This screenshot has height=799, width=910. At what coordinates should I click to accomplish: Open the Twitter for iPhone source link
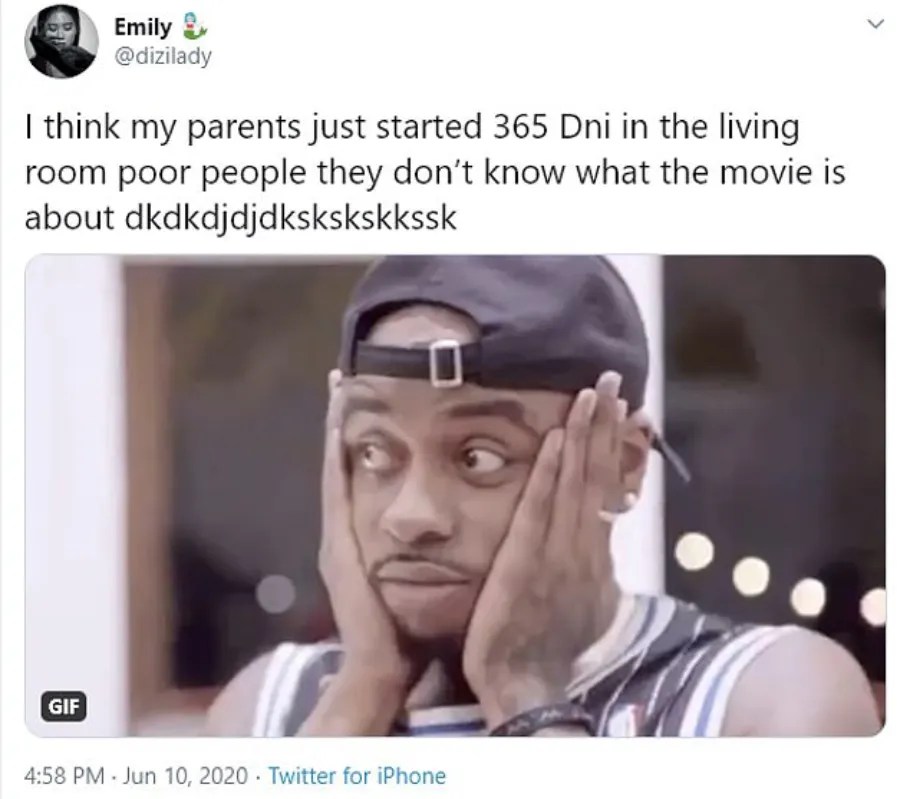point(357,775)
